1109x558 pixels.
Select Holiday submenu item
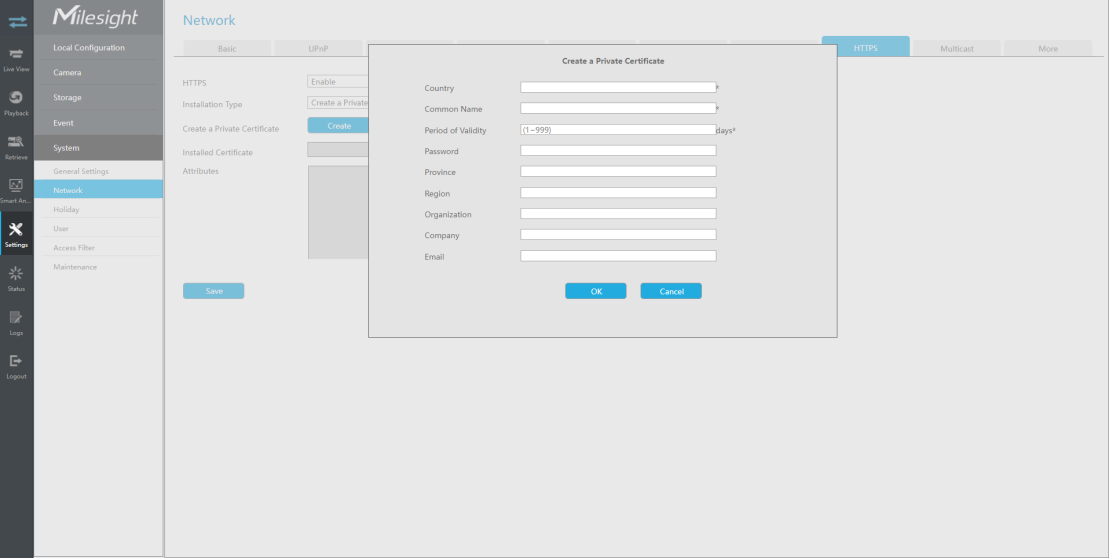pyautogui.click(x=98, y=209)
